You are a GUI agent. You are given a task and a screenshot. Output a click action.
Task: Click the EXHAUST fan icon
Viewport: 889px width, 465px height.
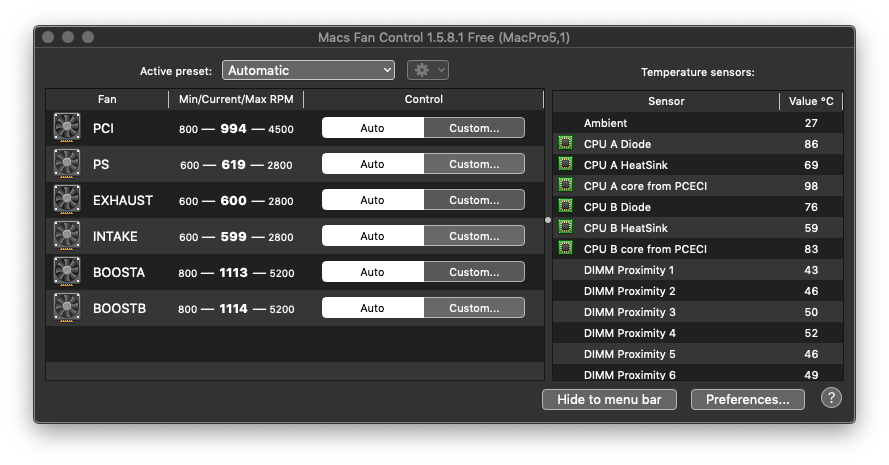(67, 200)
